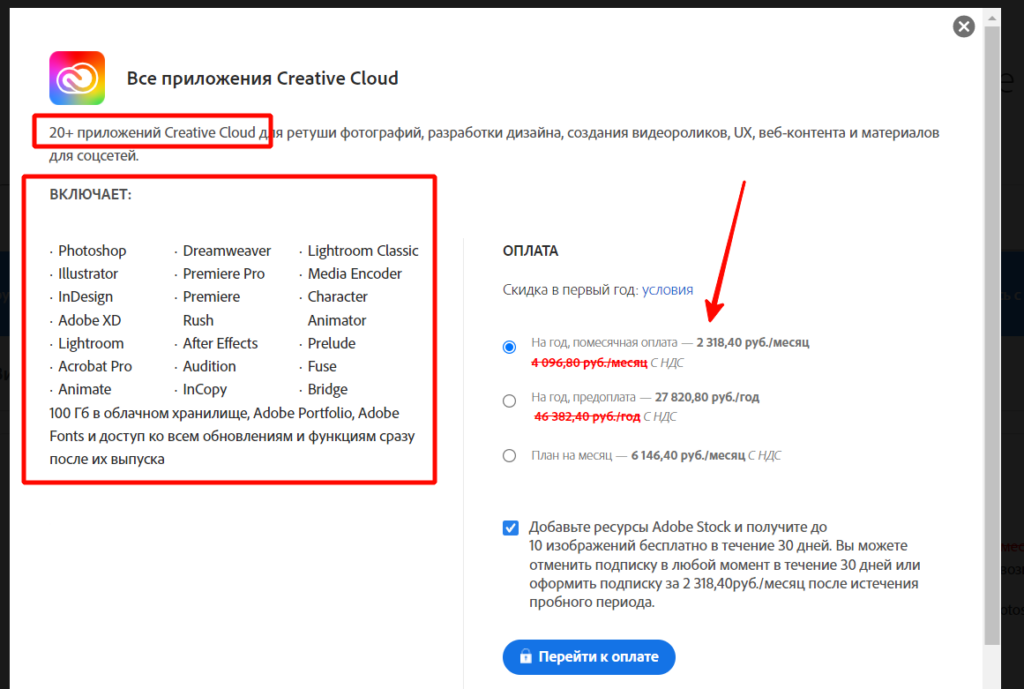The height and width of the screenshot is (689, 1024).
Task: Click the 'Все приложения Creative Cloud' heading
Action: [262, 78]
